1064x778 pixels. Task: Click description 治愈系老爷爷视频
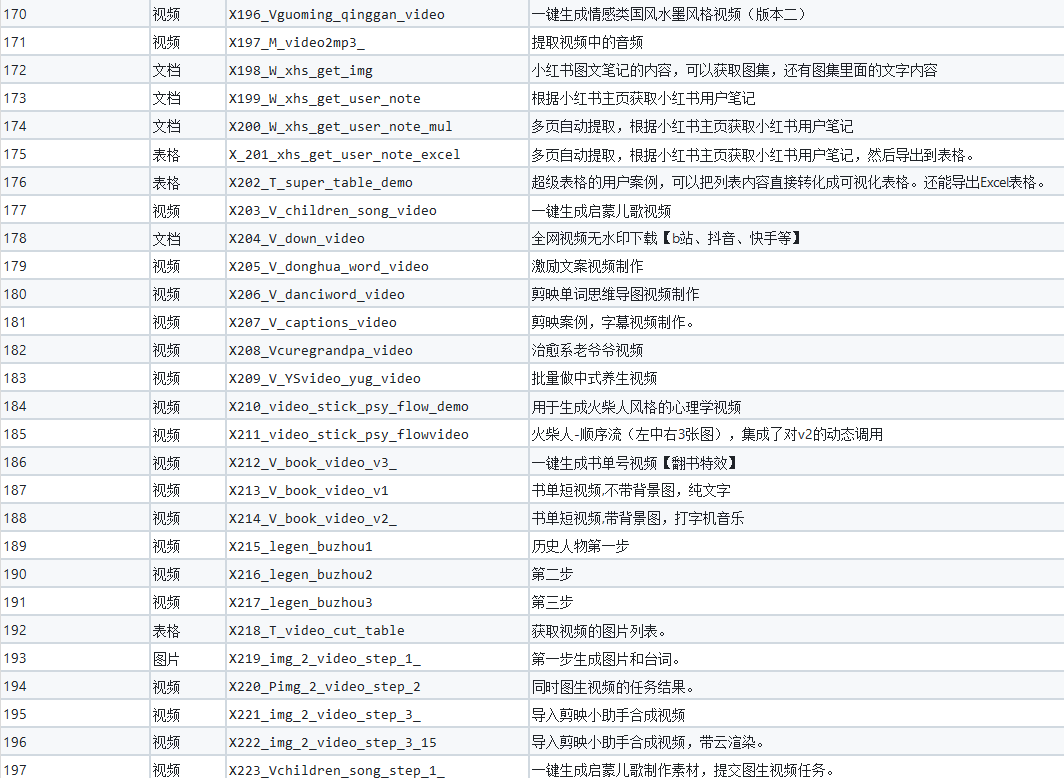pos(587,350)
